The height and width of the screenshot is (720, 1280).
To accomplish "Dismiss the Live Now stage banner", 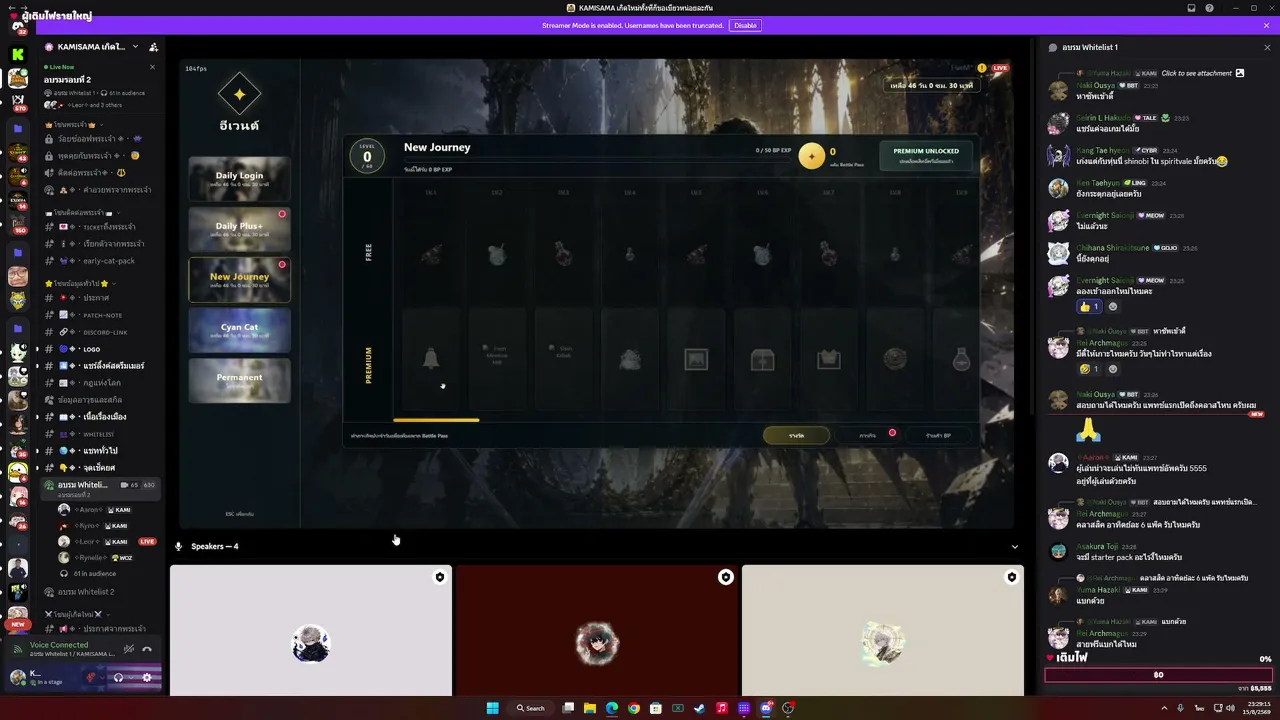I will pyautogui.click(x=152, y=67).
